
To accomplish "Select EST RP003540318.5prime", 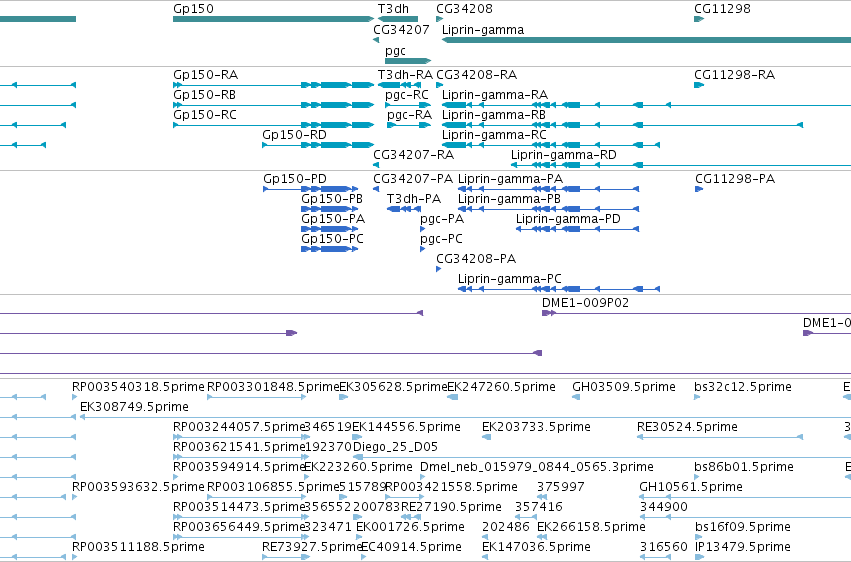I will (x=74, y=397).
